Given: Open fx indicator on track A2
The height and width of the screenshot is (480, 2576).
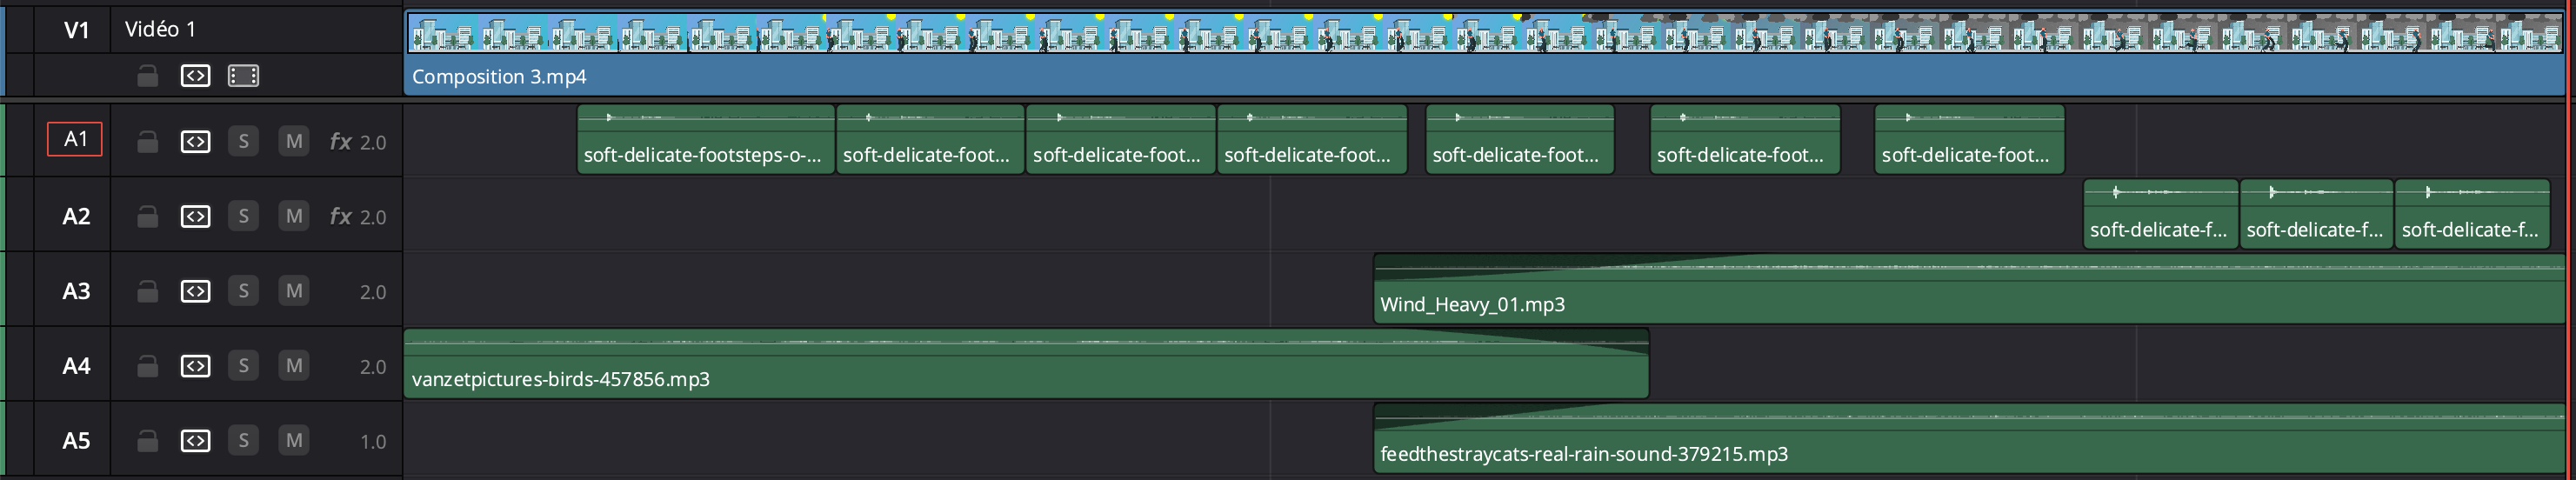Looking at the screenshot, I should coord(340,217).
